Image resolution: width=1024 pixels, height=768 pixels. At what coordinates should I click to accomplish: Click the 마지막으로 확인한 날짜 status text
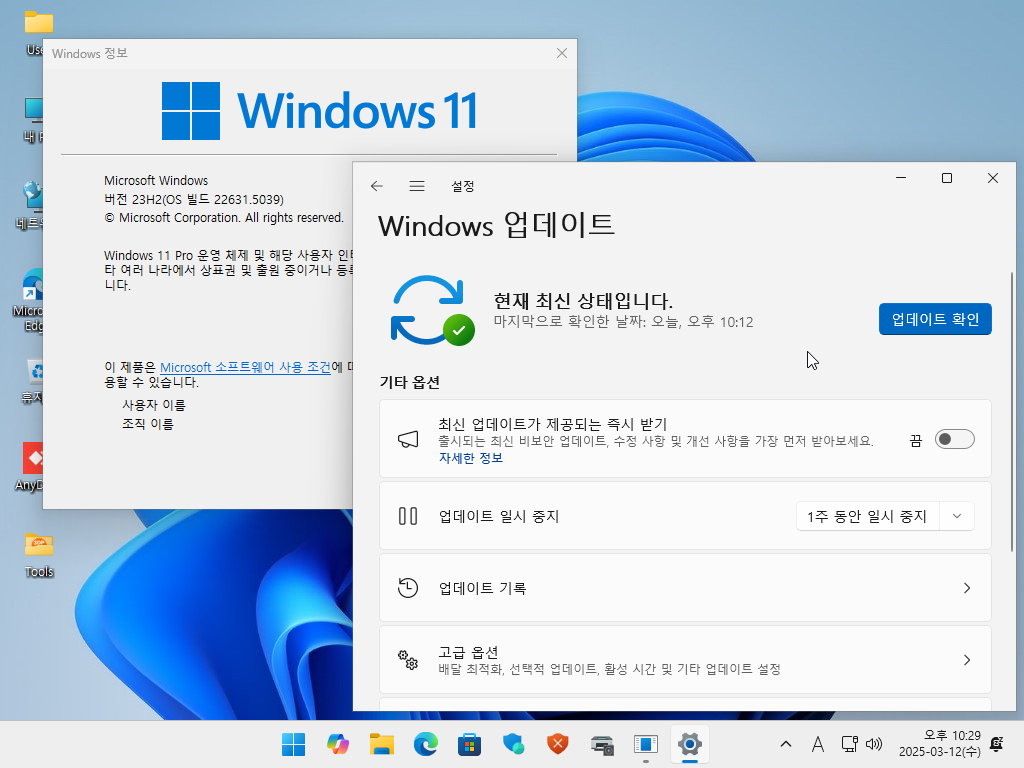624,322
